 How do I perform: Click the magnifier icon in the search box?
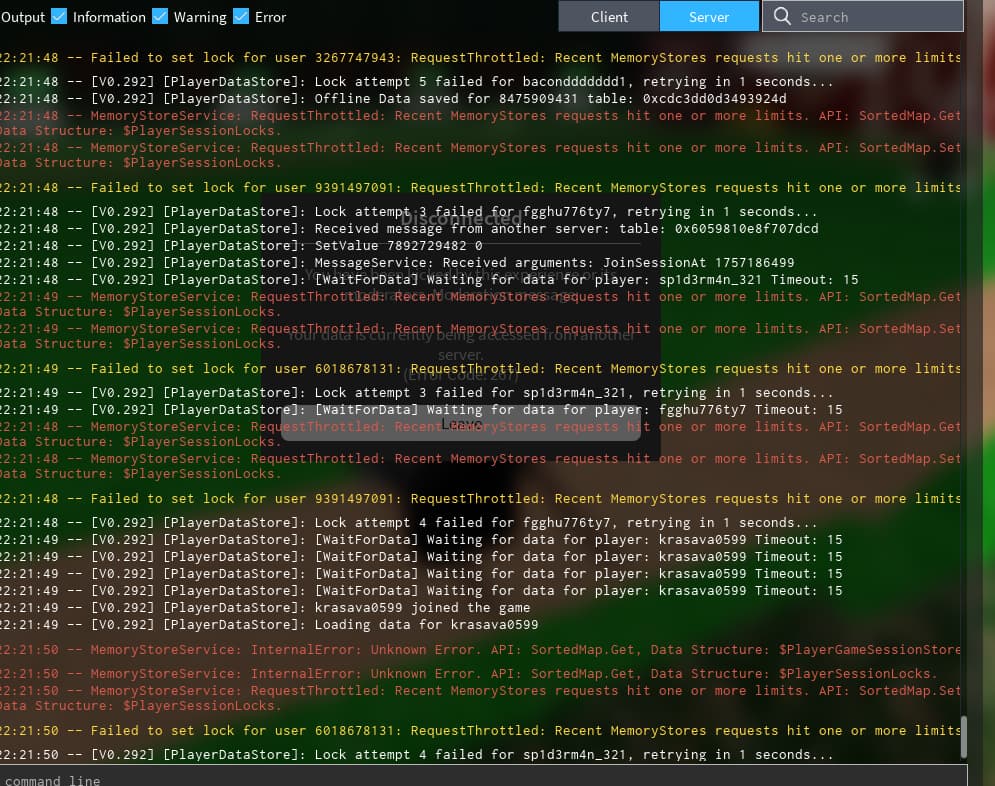(782, 16)
